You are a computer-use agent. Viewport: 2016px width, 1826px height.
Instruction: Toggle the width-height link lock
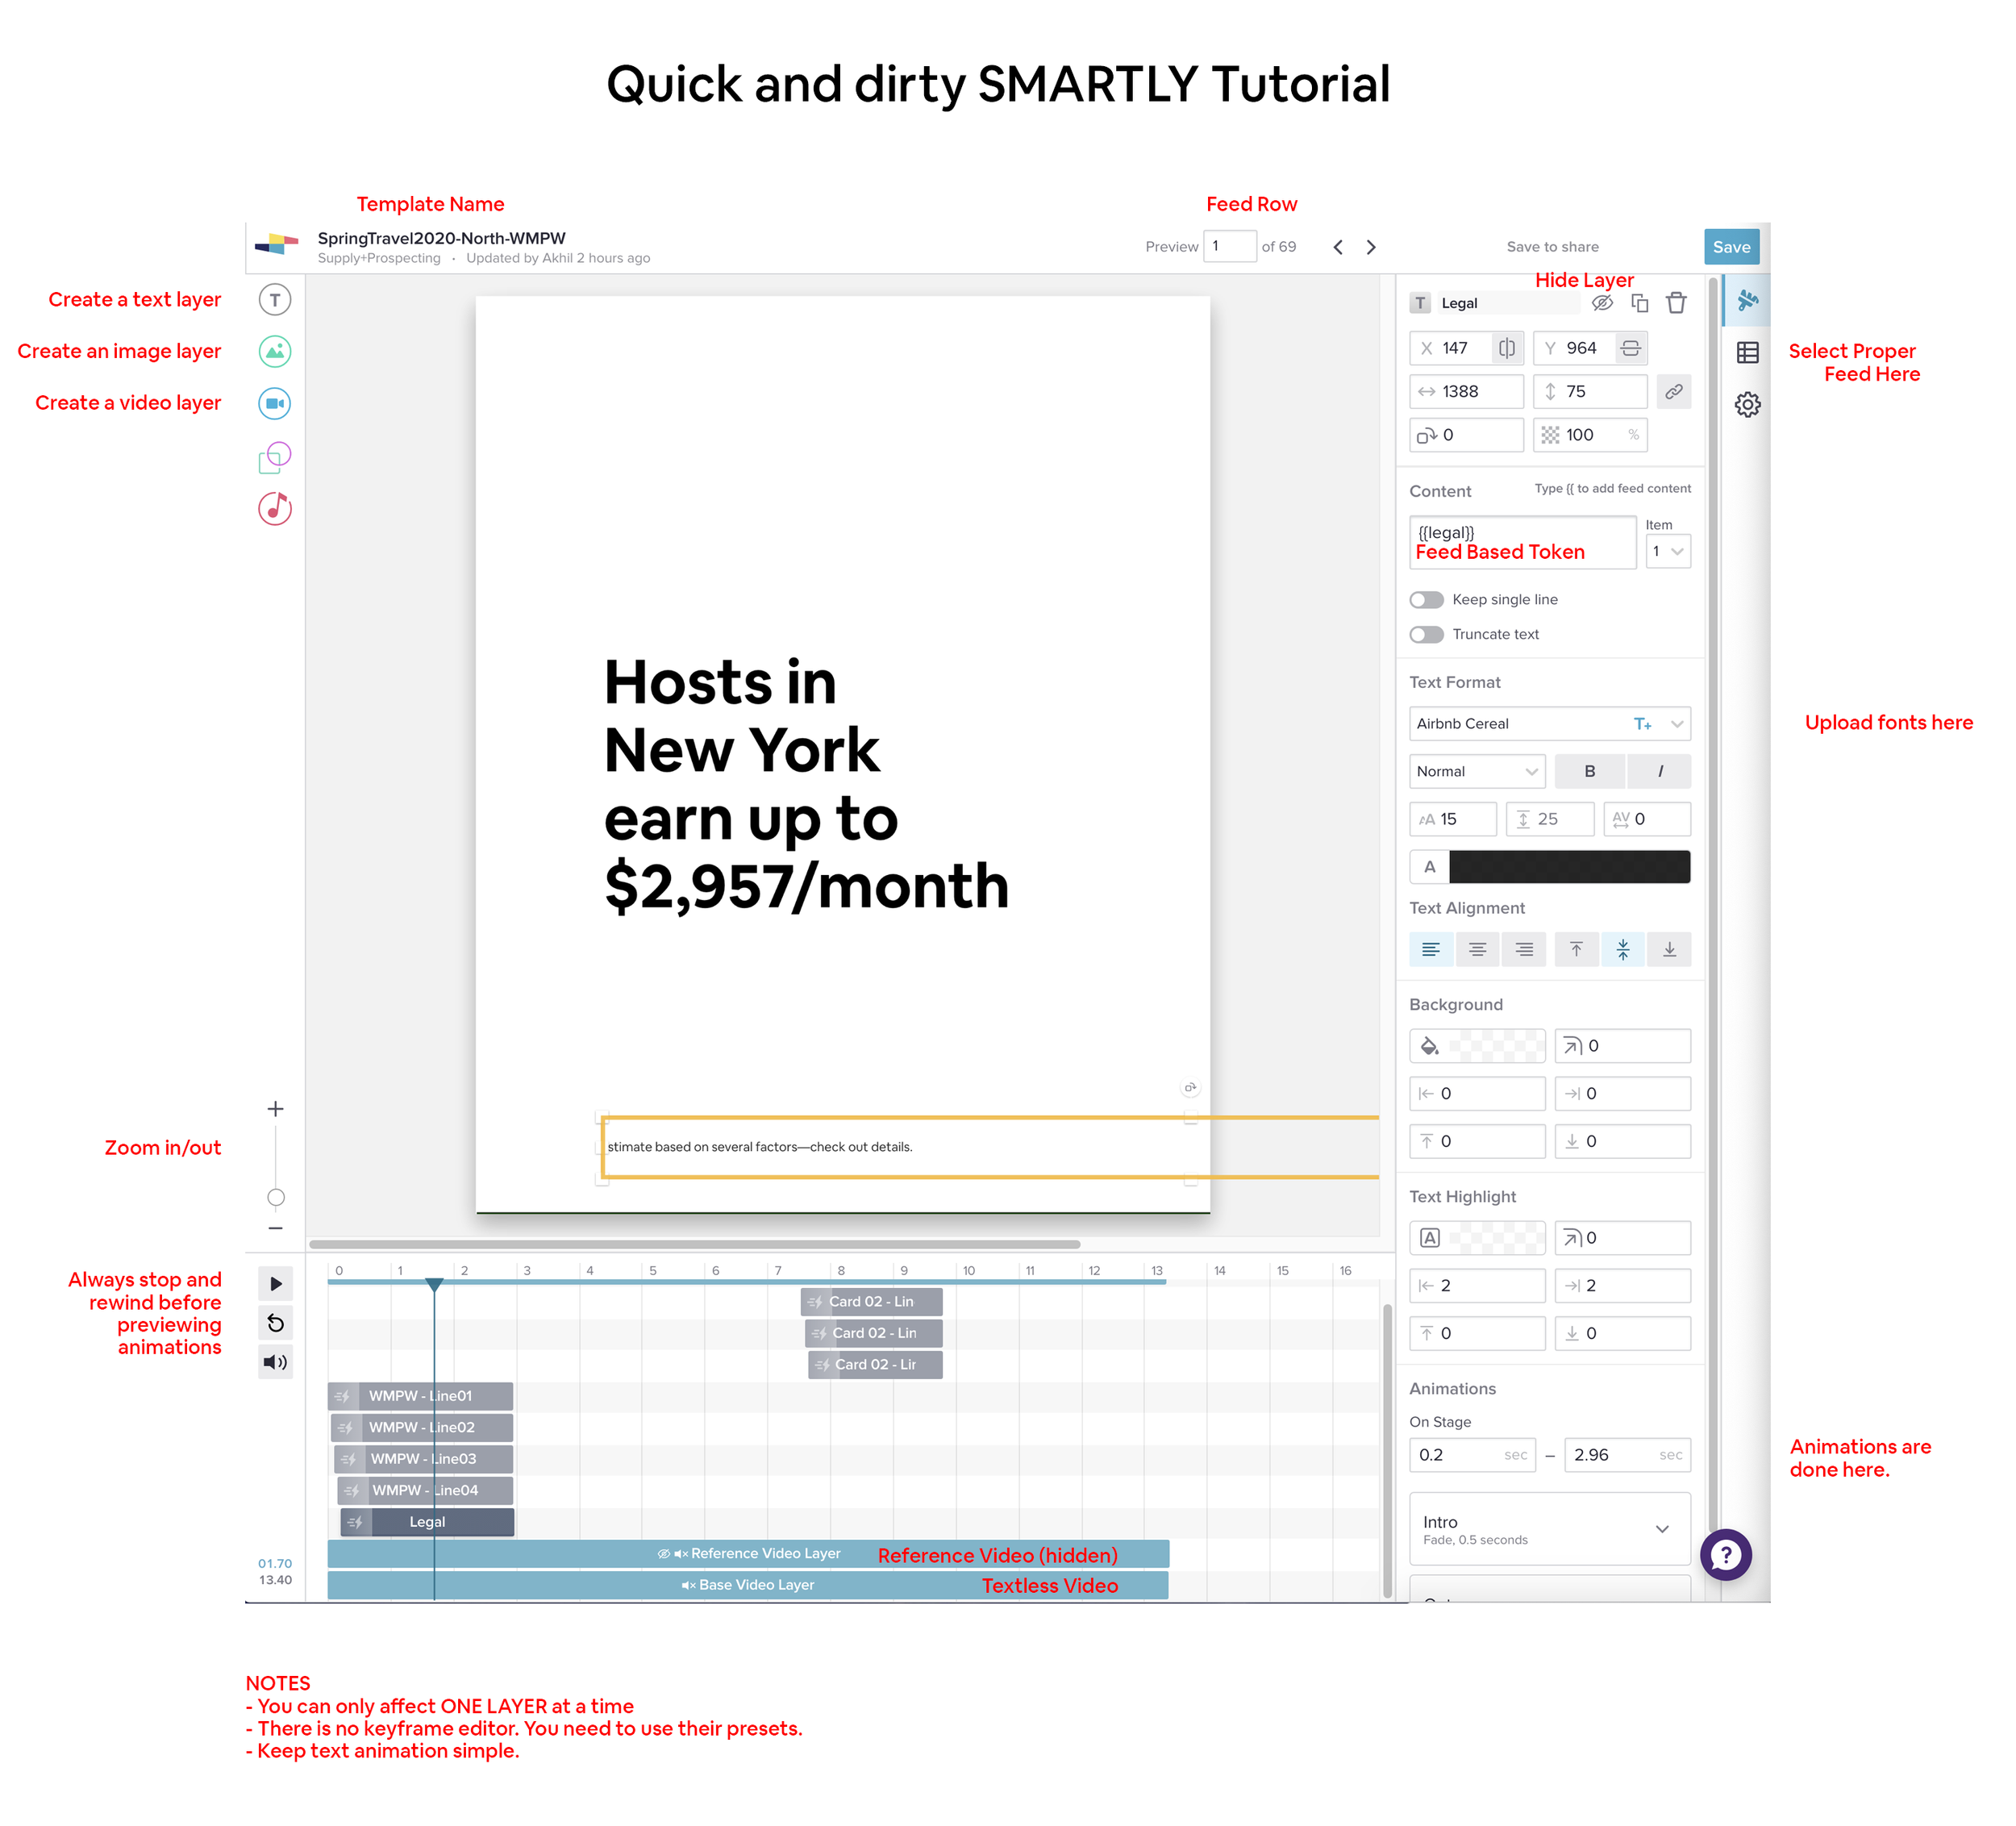point(1674,392)
